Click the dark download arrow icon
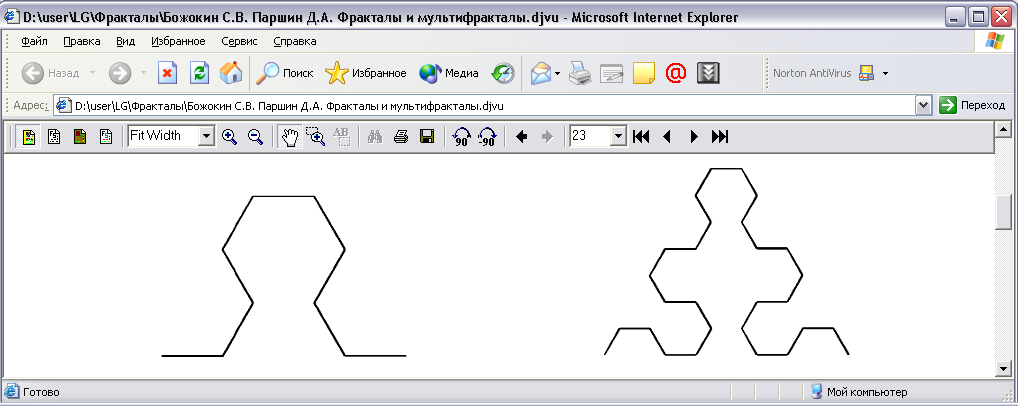Image resolution: width=1018 pixels, height=406 pixels. point(708,73)
